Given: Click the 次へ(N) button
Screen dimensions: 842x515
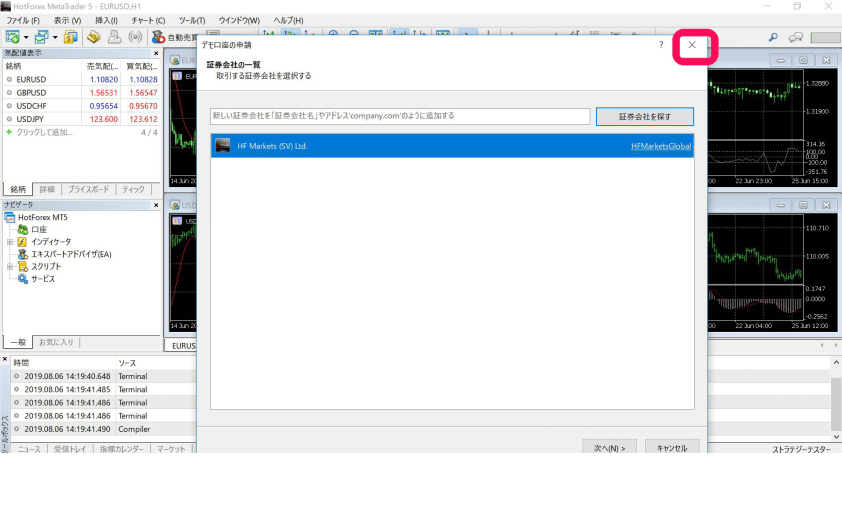Looking at the screenshot, I should [x=608, y=448].
